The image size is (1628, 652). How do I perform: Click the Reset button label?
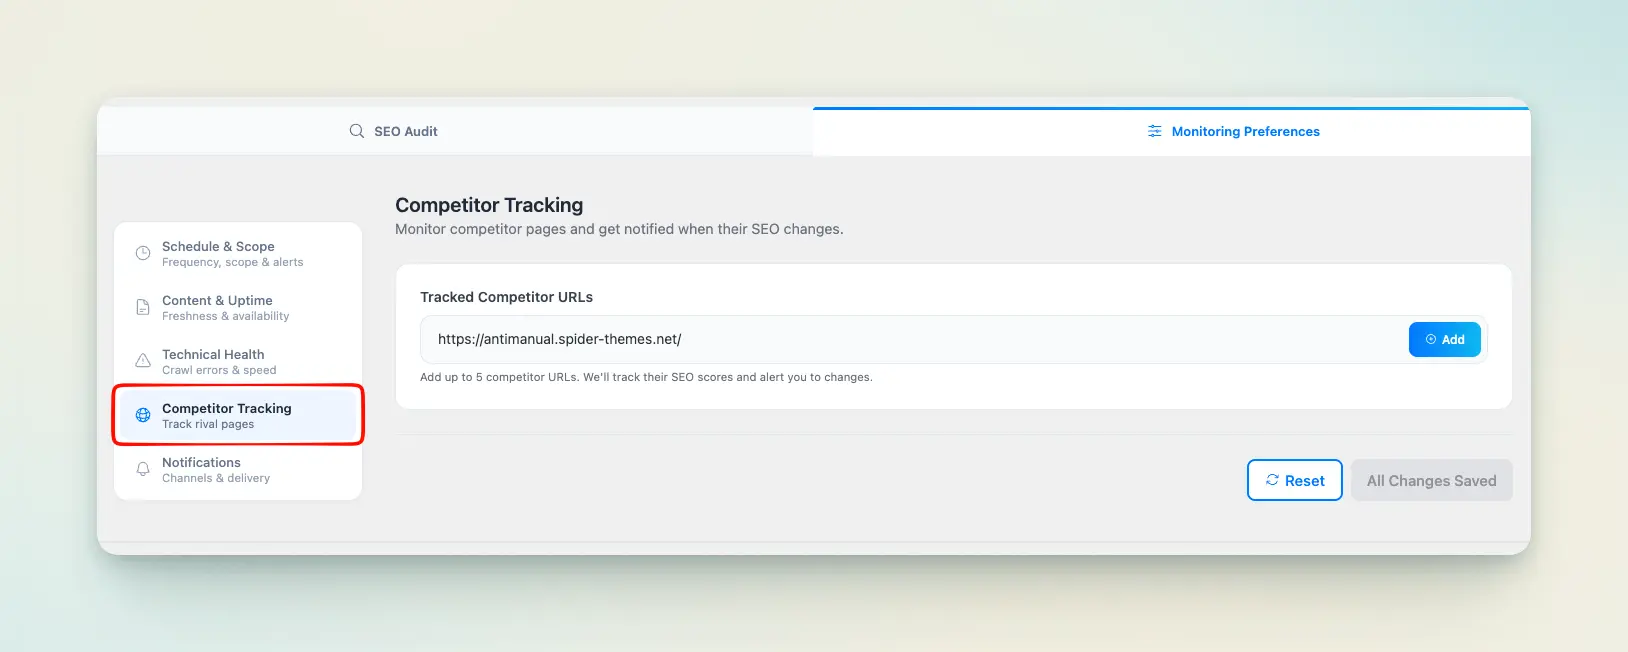pos(1304,481)
